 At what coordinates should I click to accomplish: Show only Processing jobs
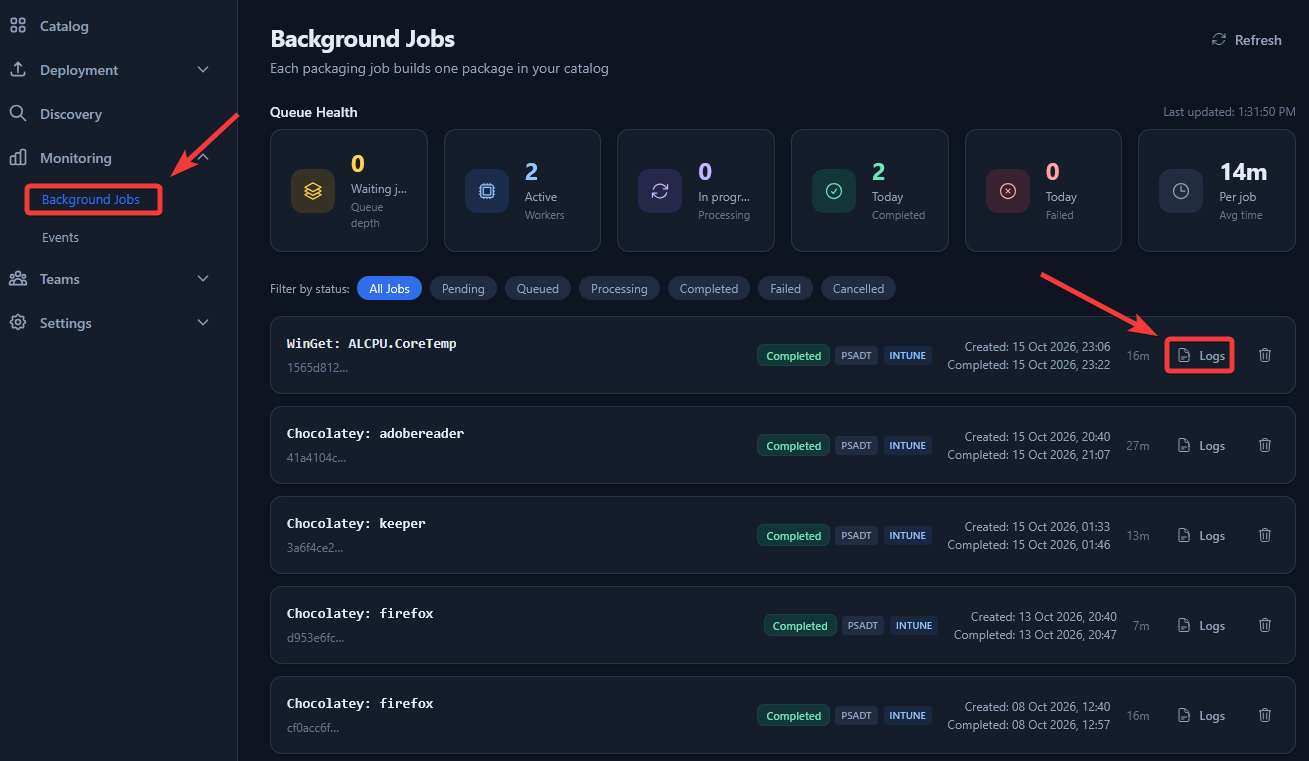click(619, 288)
